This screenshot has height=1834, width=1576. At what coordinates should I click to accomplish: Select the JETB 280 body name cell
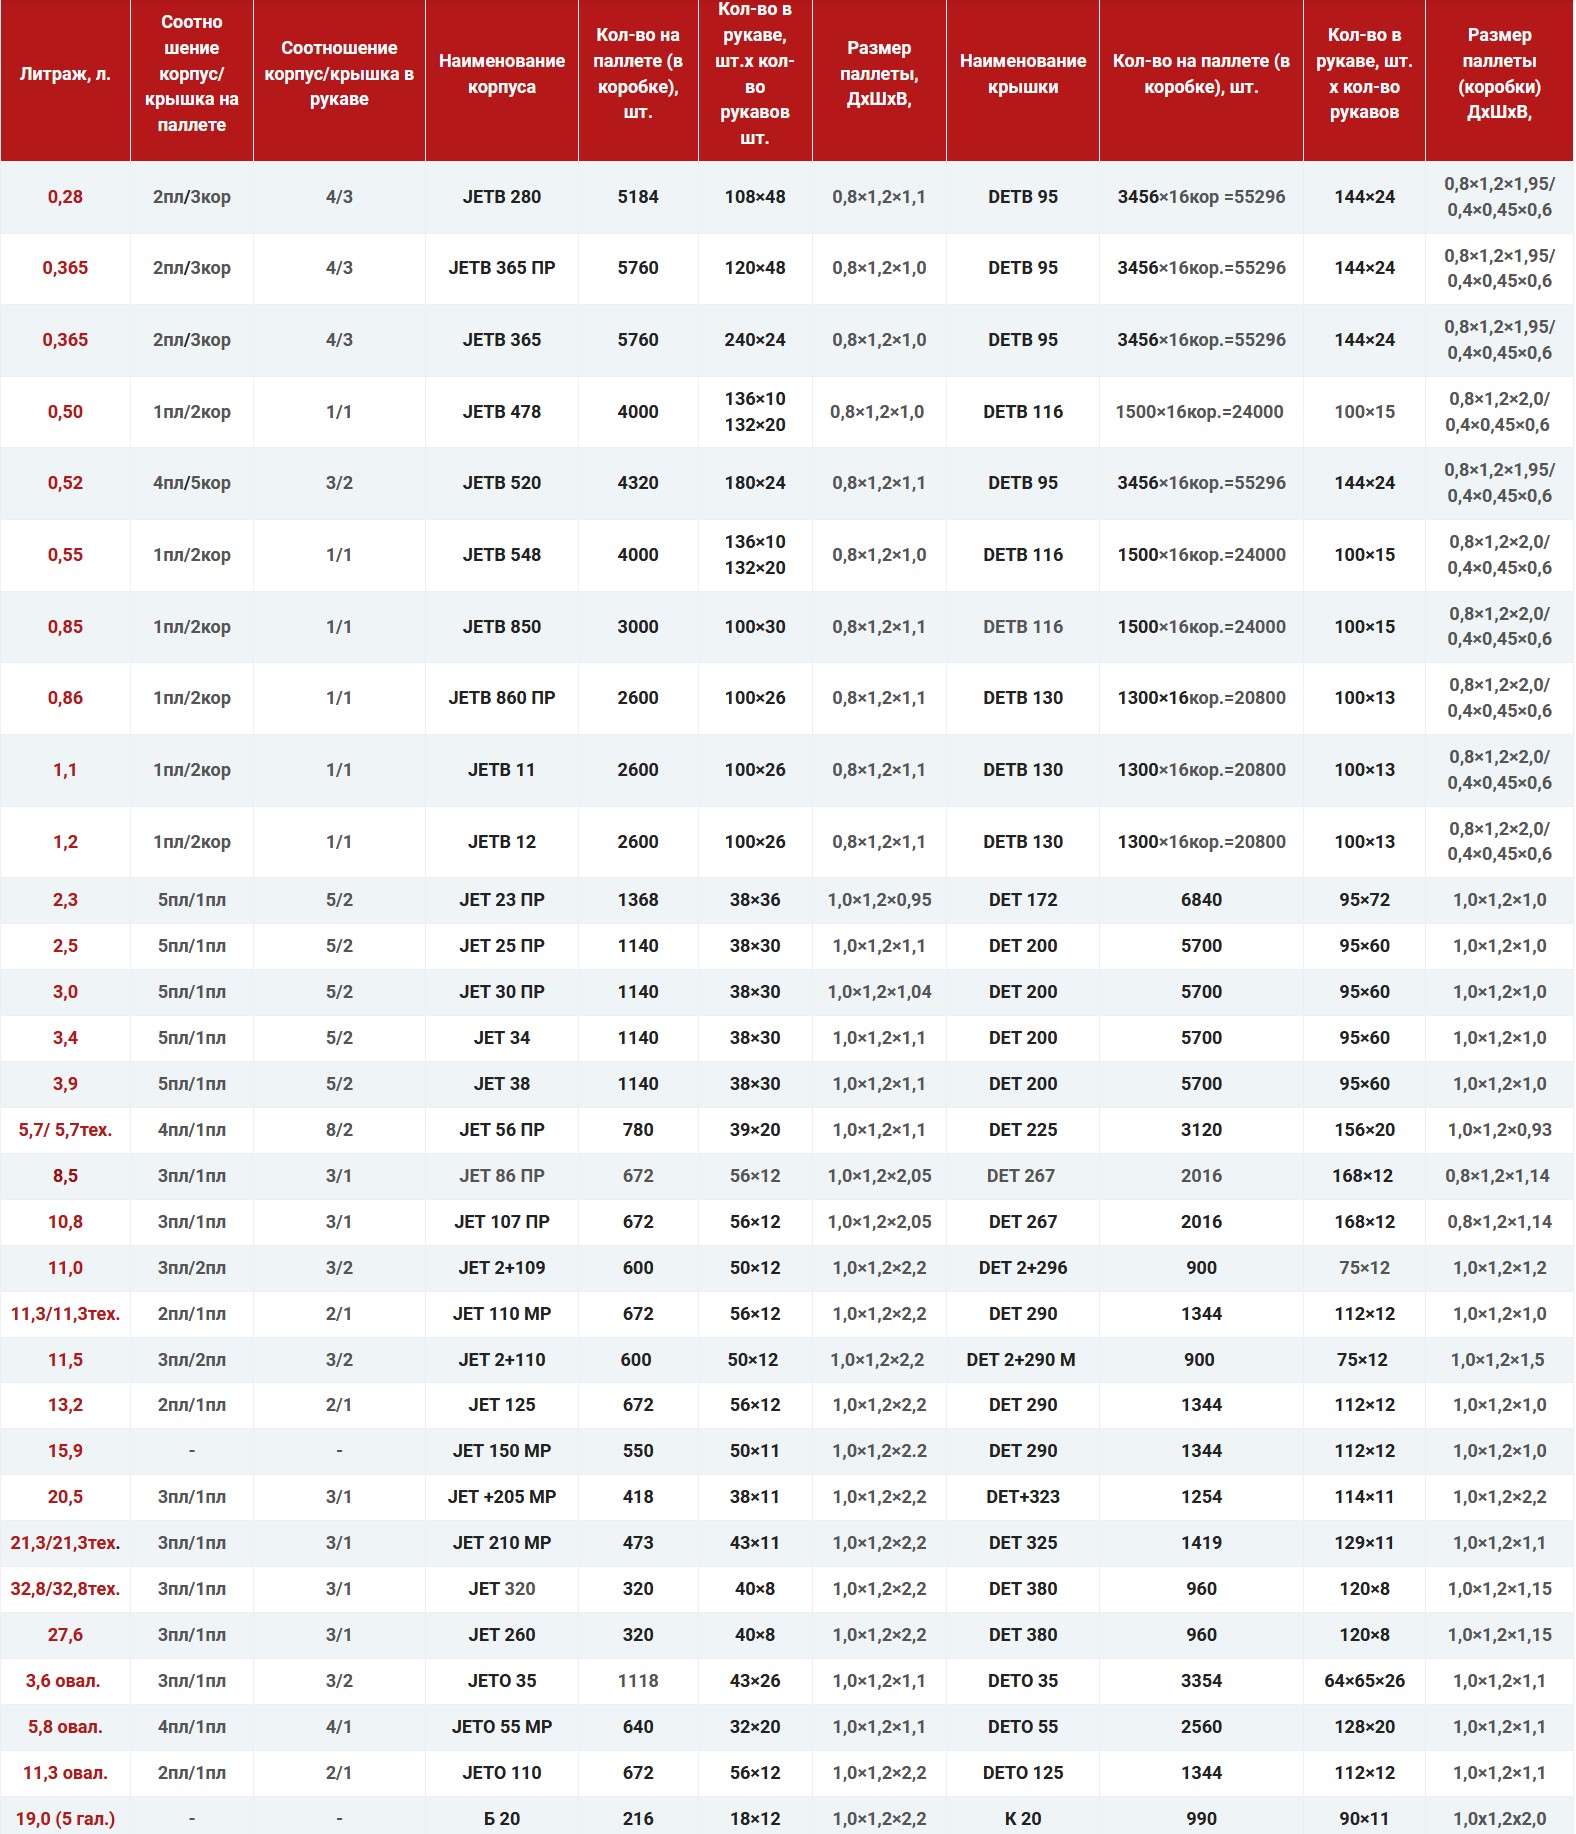coord(501,197)
